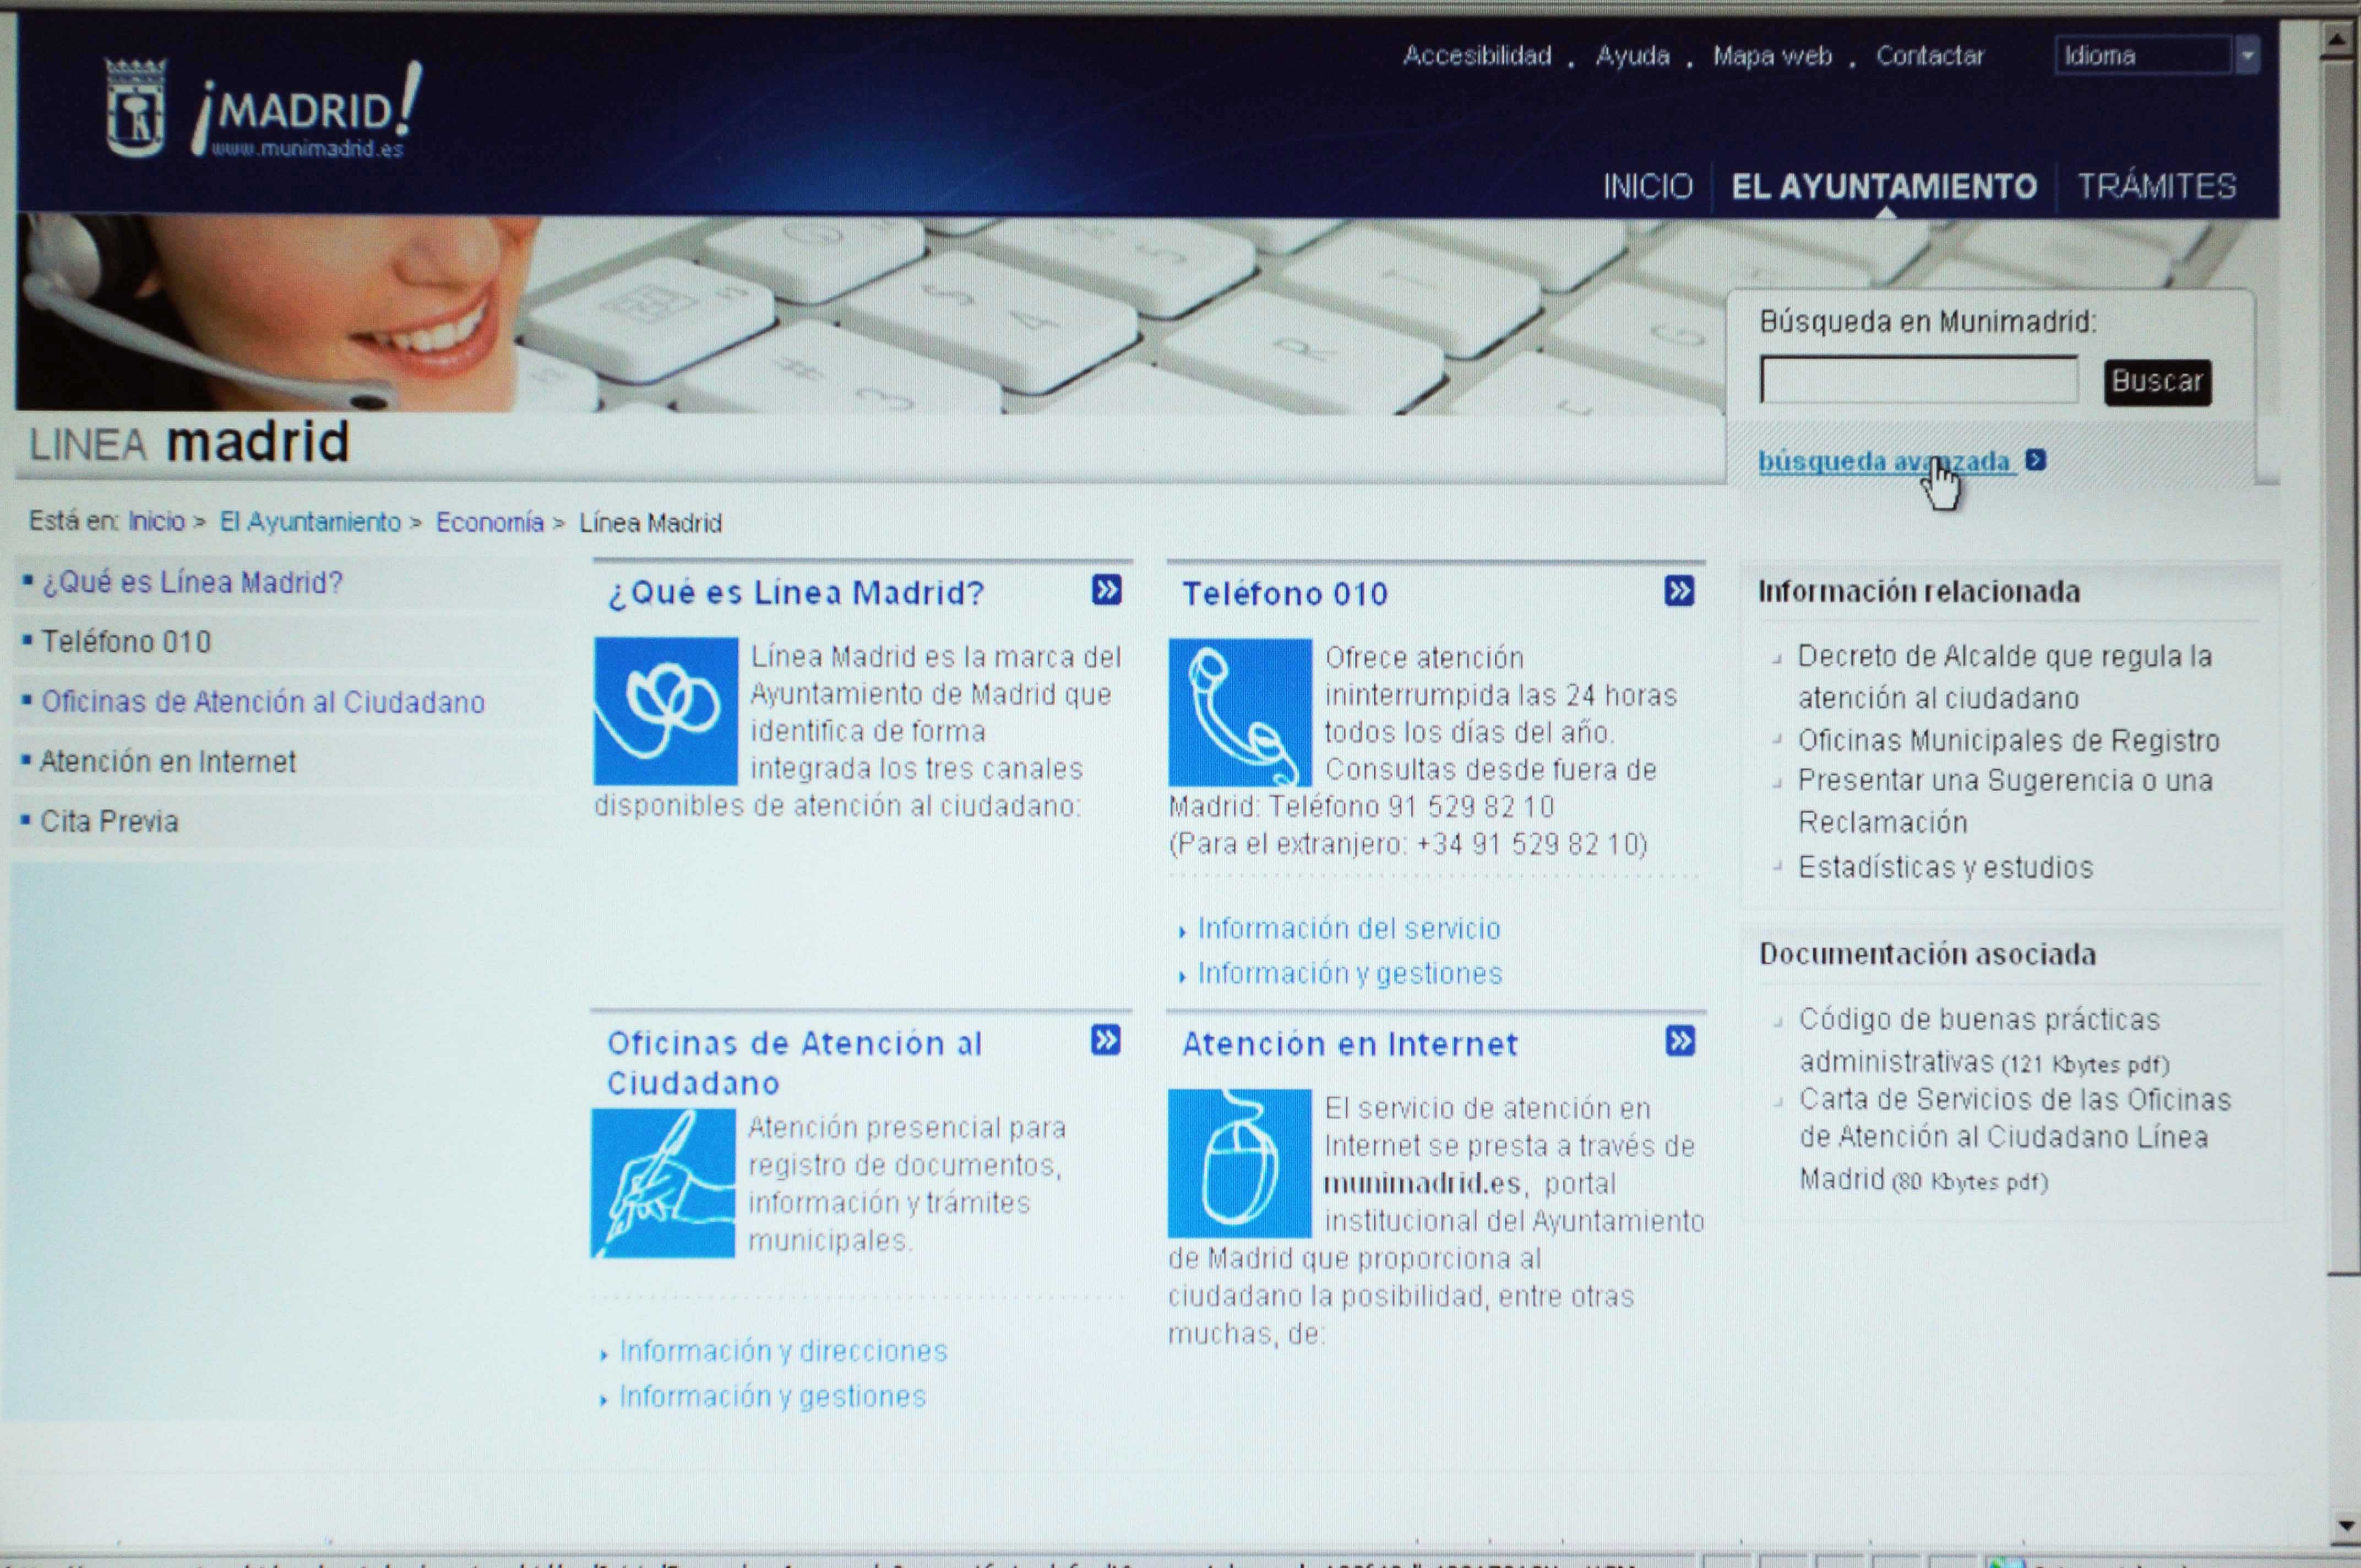
Task: Open Cita Previa in left sidebar
Action: click(109, 821)
